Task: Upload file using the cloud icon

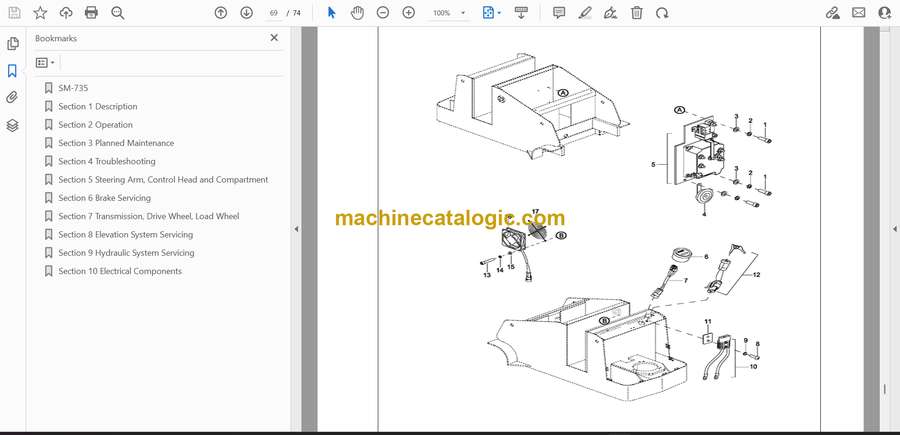Action: coord(66,13)
